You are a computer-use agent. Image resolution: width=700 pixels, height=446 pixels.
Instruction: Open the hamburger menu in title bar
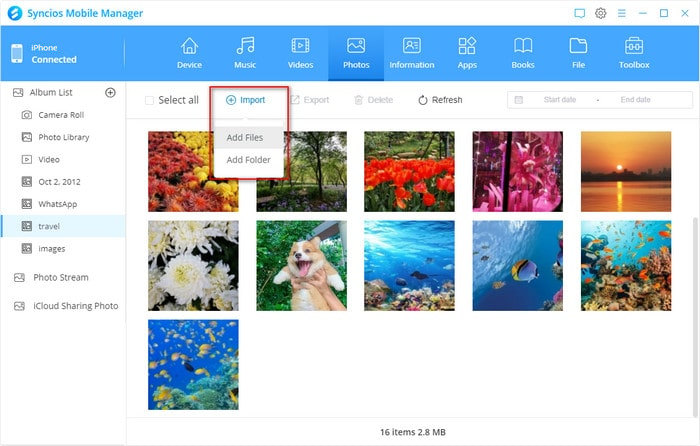[621, 13]
